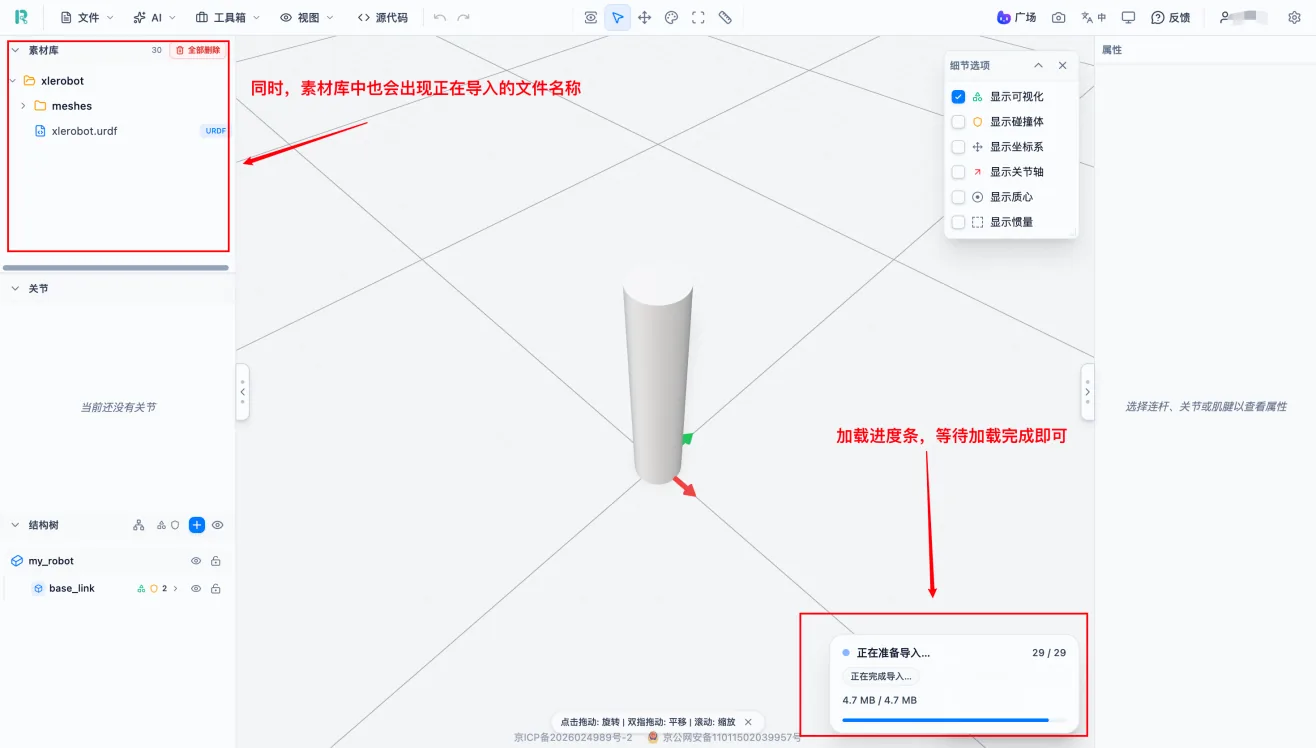The height and width of the screenshot is (748, 1316).
Task: Dismiss the controls hint bar
Action: pos(748,722)
